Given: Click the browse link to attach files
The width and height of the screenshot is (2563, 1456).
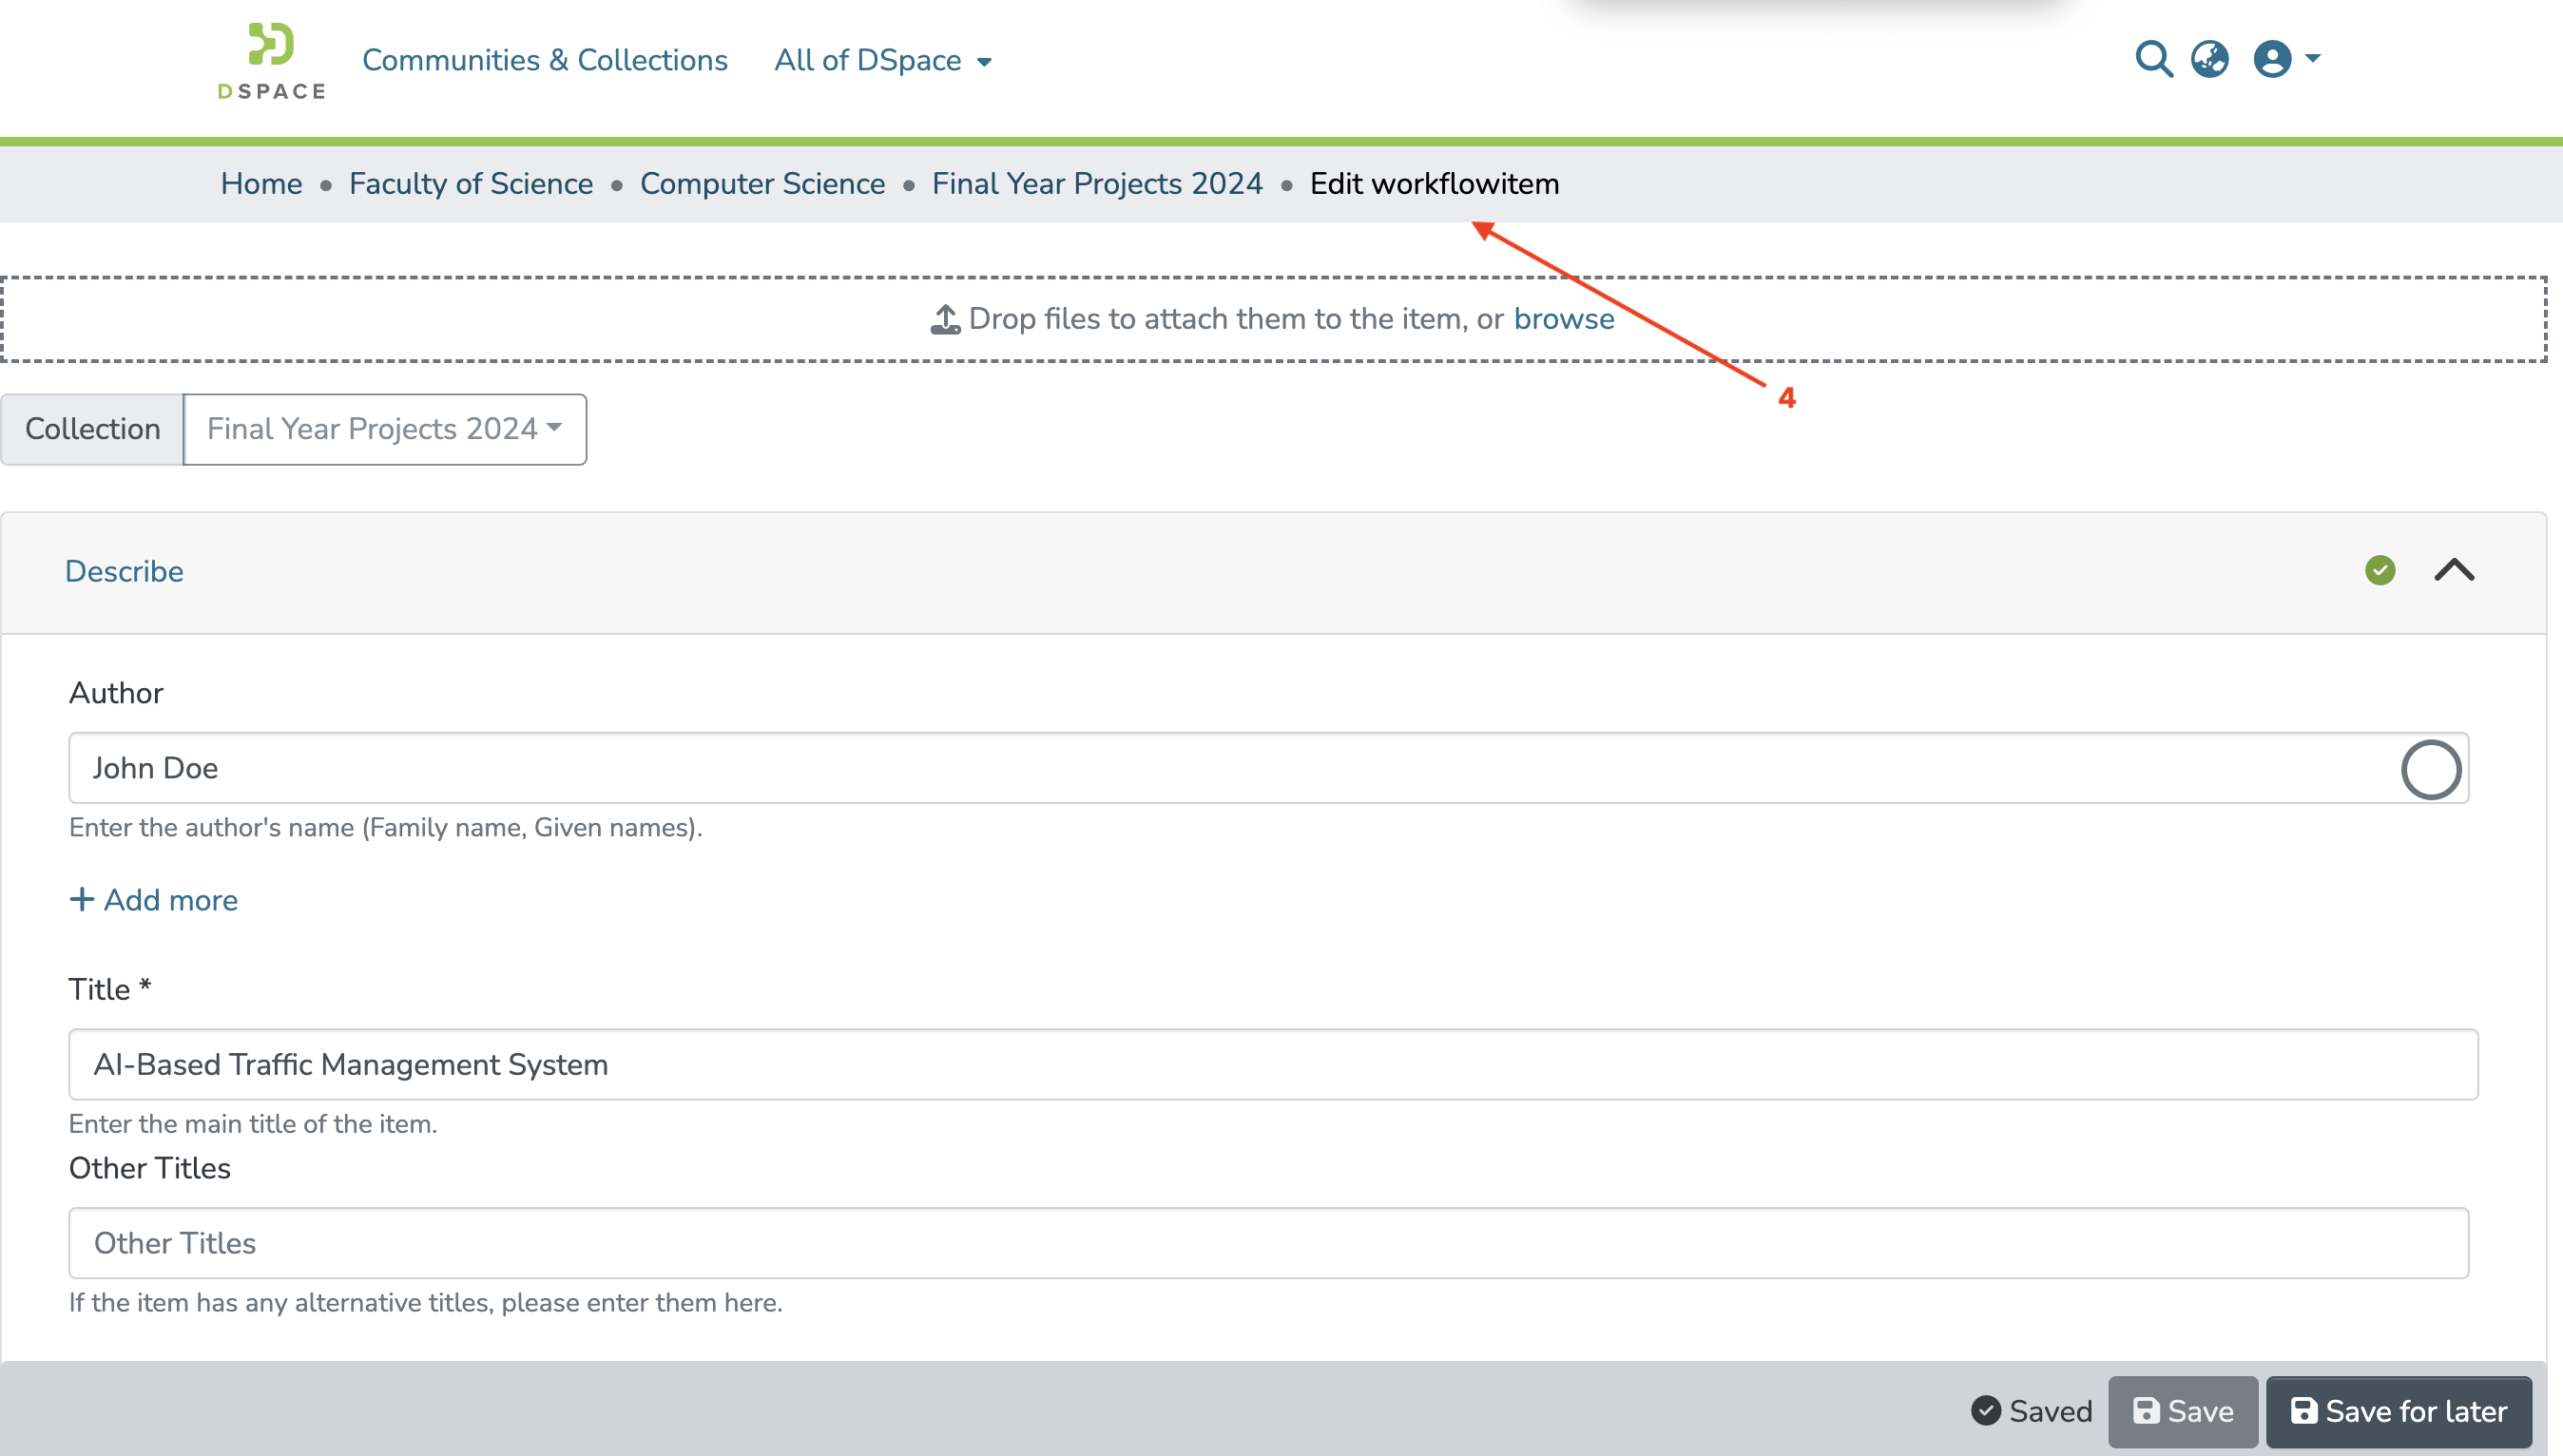Looking at the screenshot, I should coord(1563,319).
